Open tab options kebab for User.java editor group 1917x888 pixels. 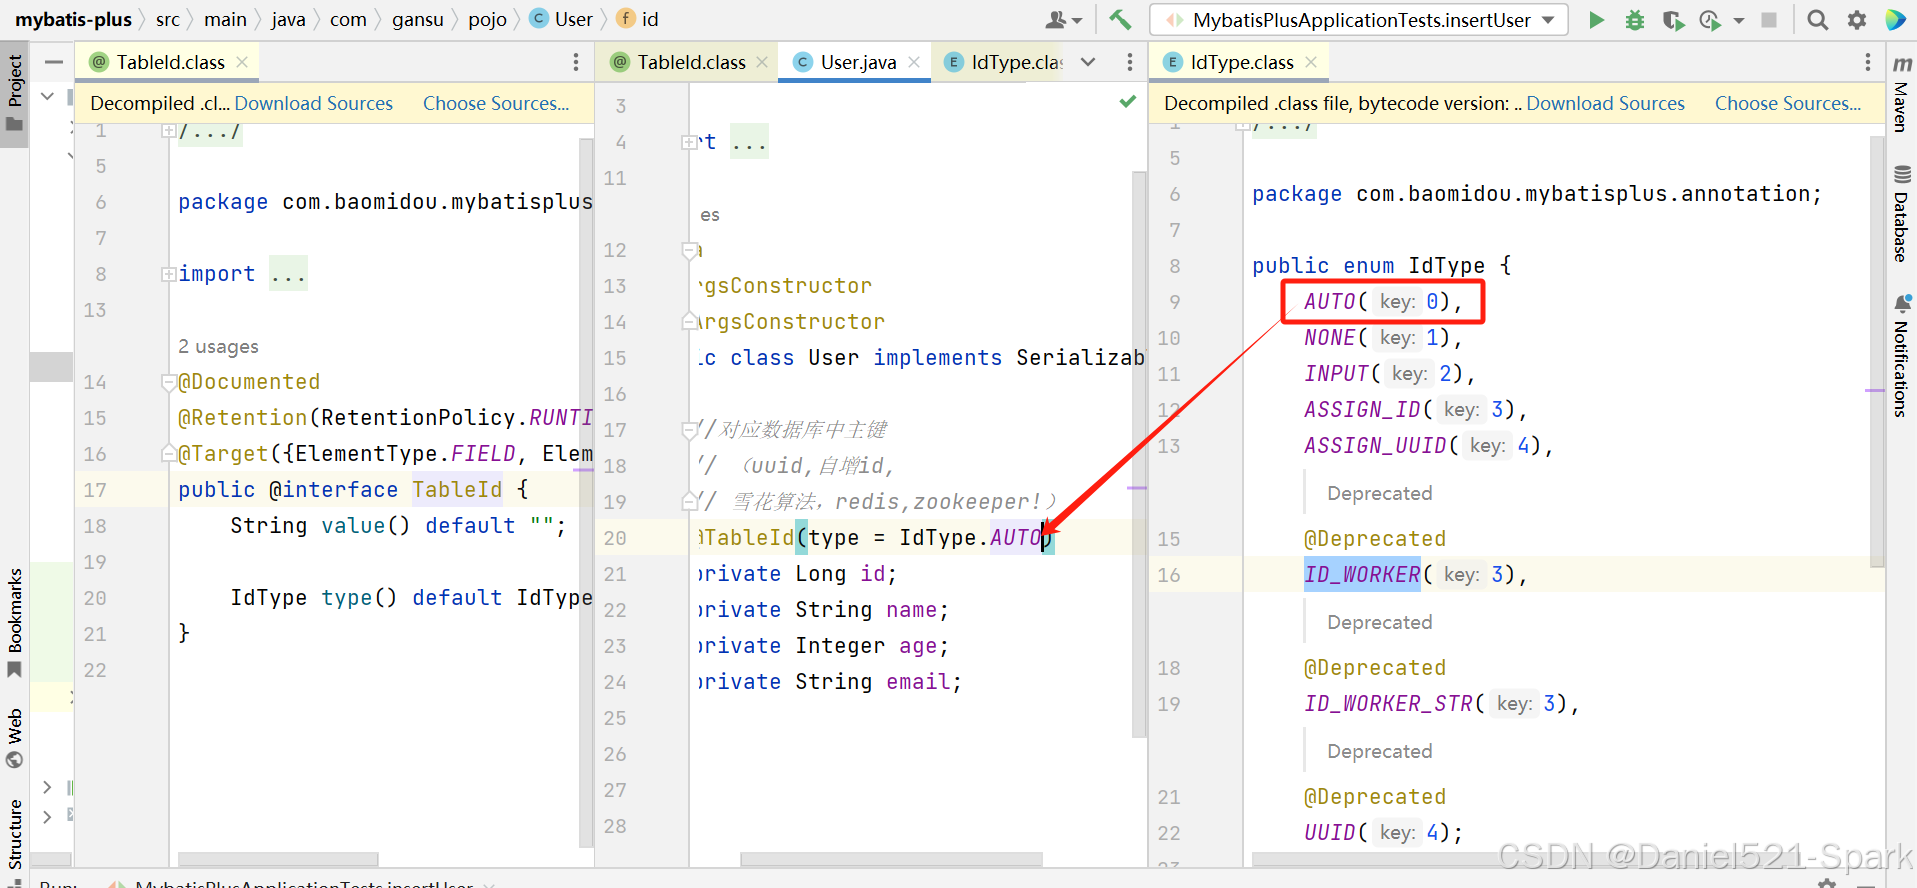[x=1130, y=62]
